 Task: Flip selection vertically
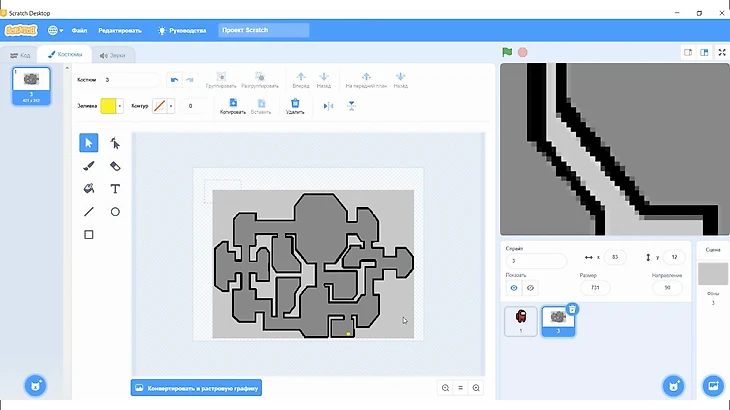point(351,106)
